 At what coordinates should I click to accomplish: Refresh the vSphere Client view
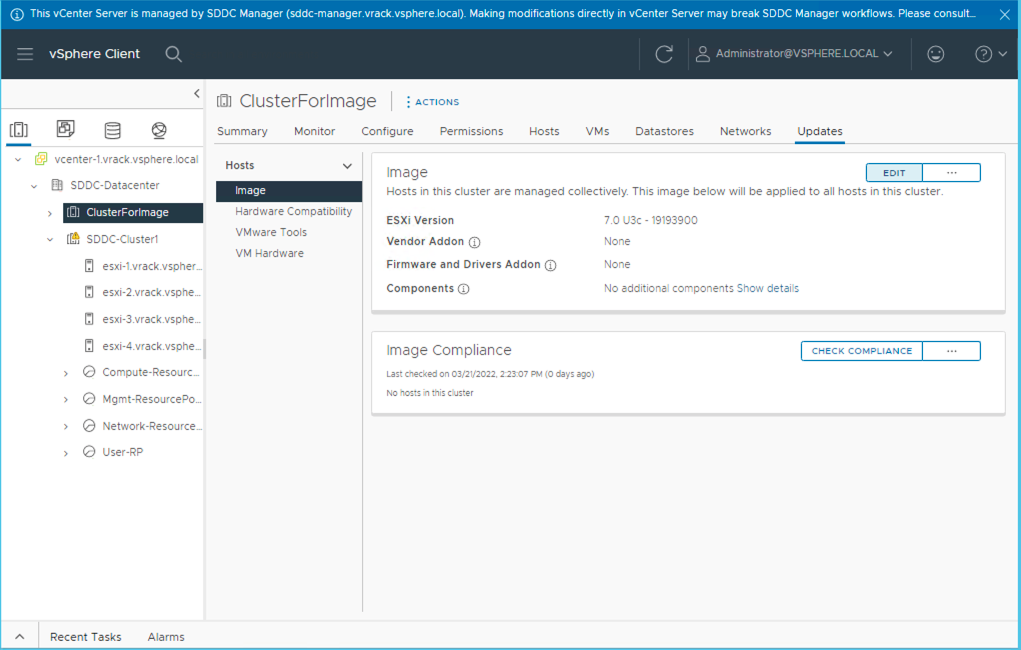664,54
